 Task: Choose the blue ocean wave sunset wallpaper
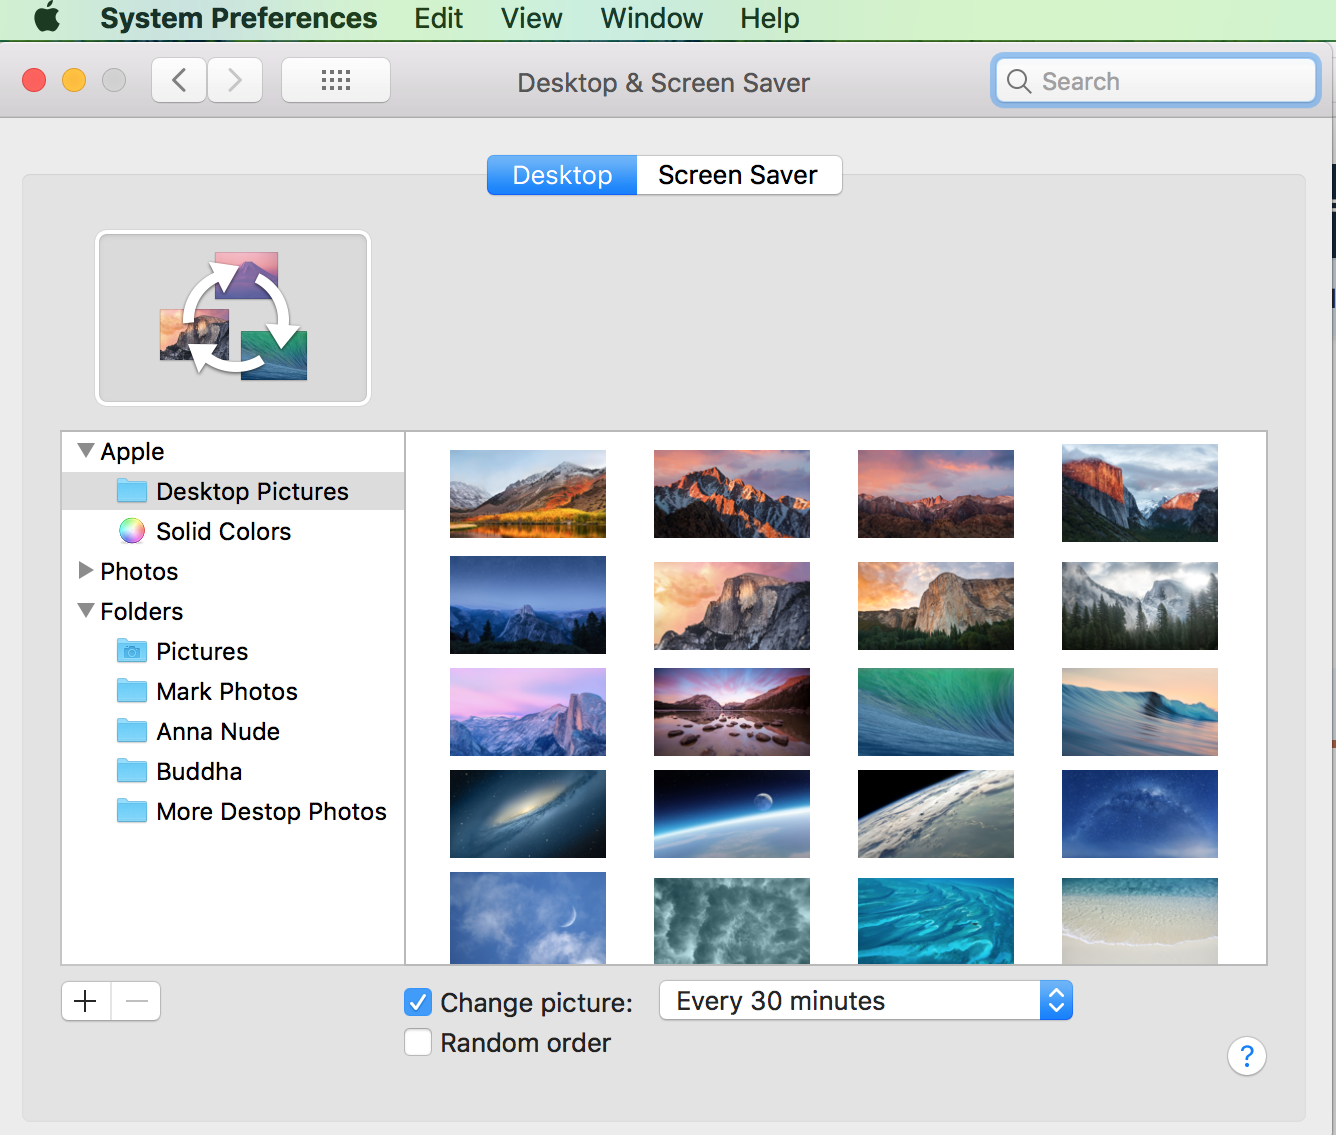click(x=1140, y=712)
